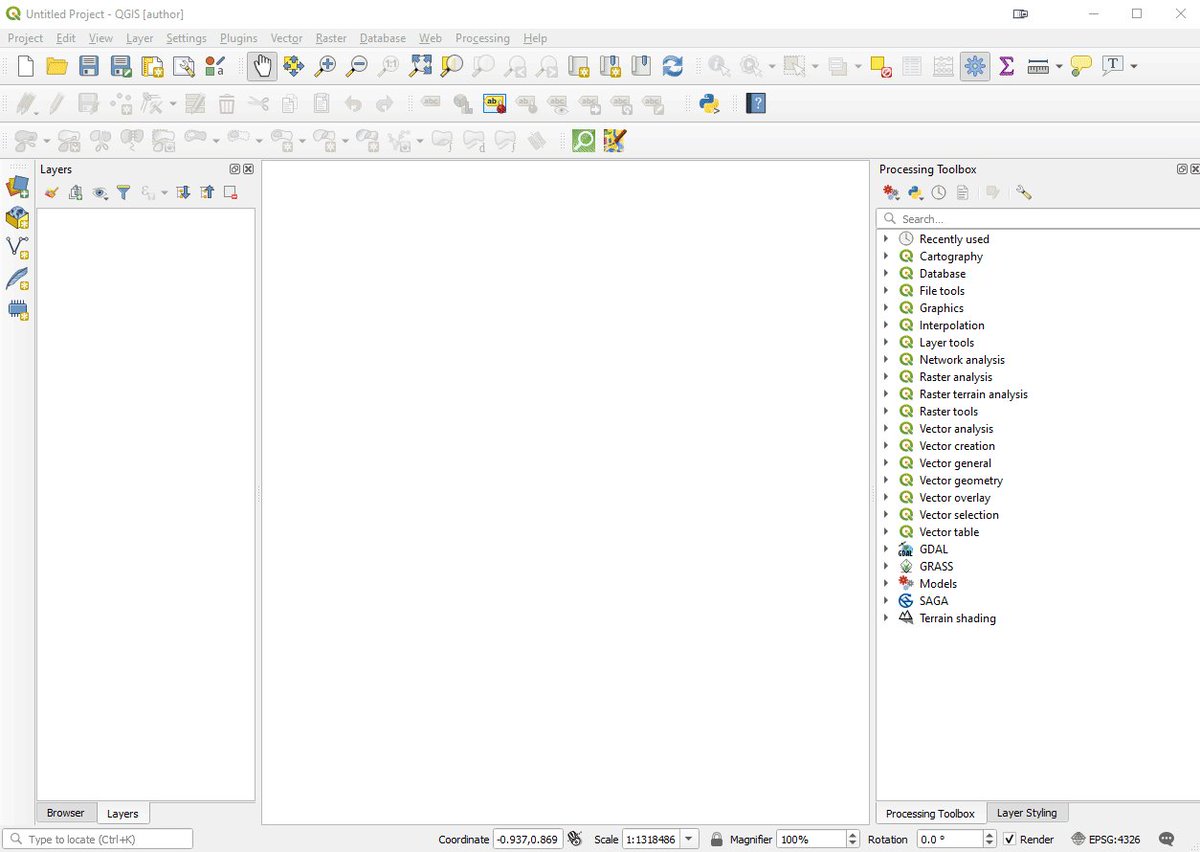Expand the Recently used group
This screenshot has width=1200, height=852.
point(886,239)
